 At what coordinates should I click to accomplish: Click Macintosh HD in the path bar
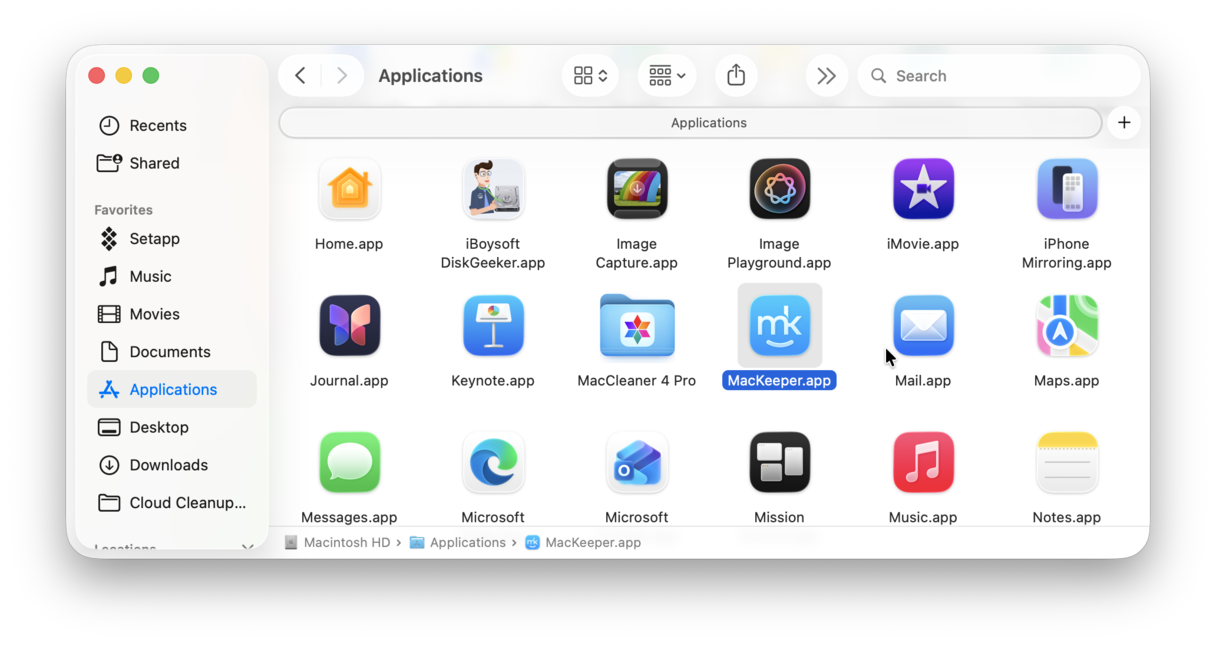click(x=337, y=542)
